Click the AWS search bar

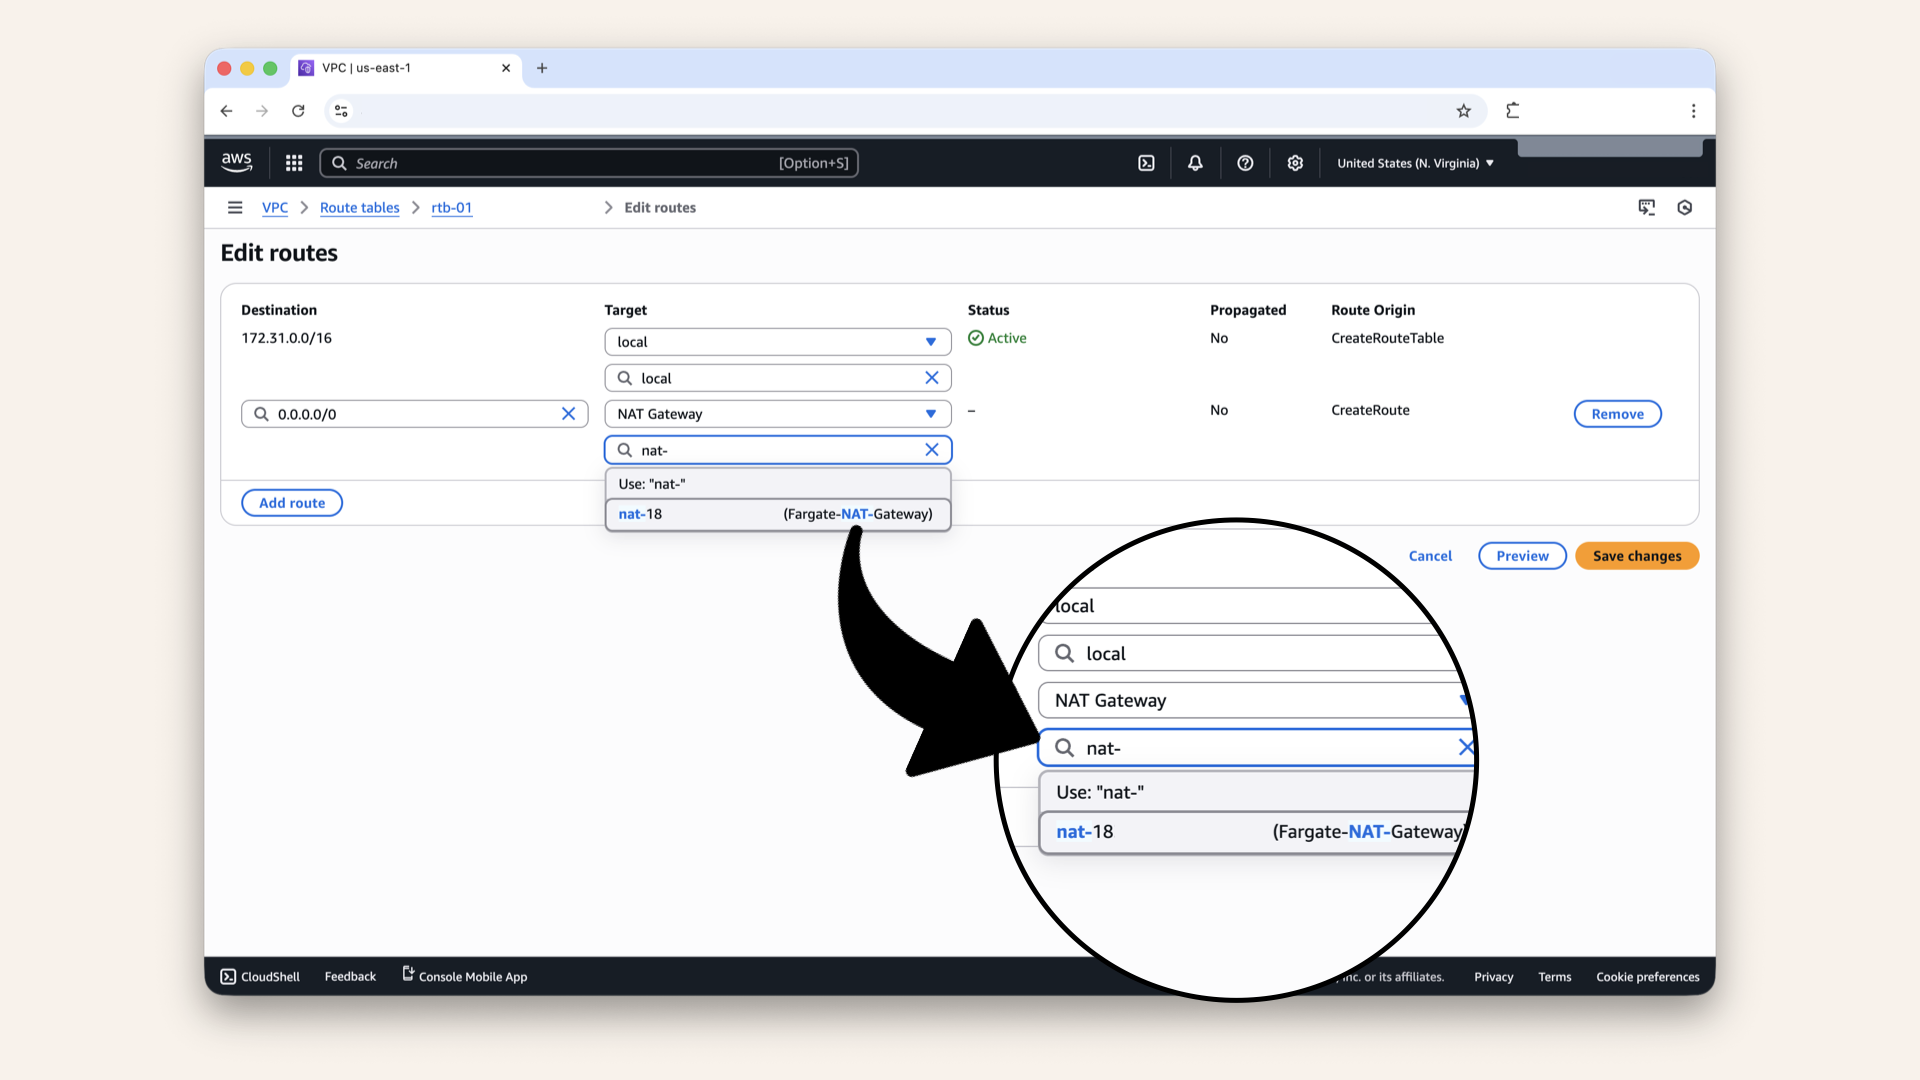[589, 162]
